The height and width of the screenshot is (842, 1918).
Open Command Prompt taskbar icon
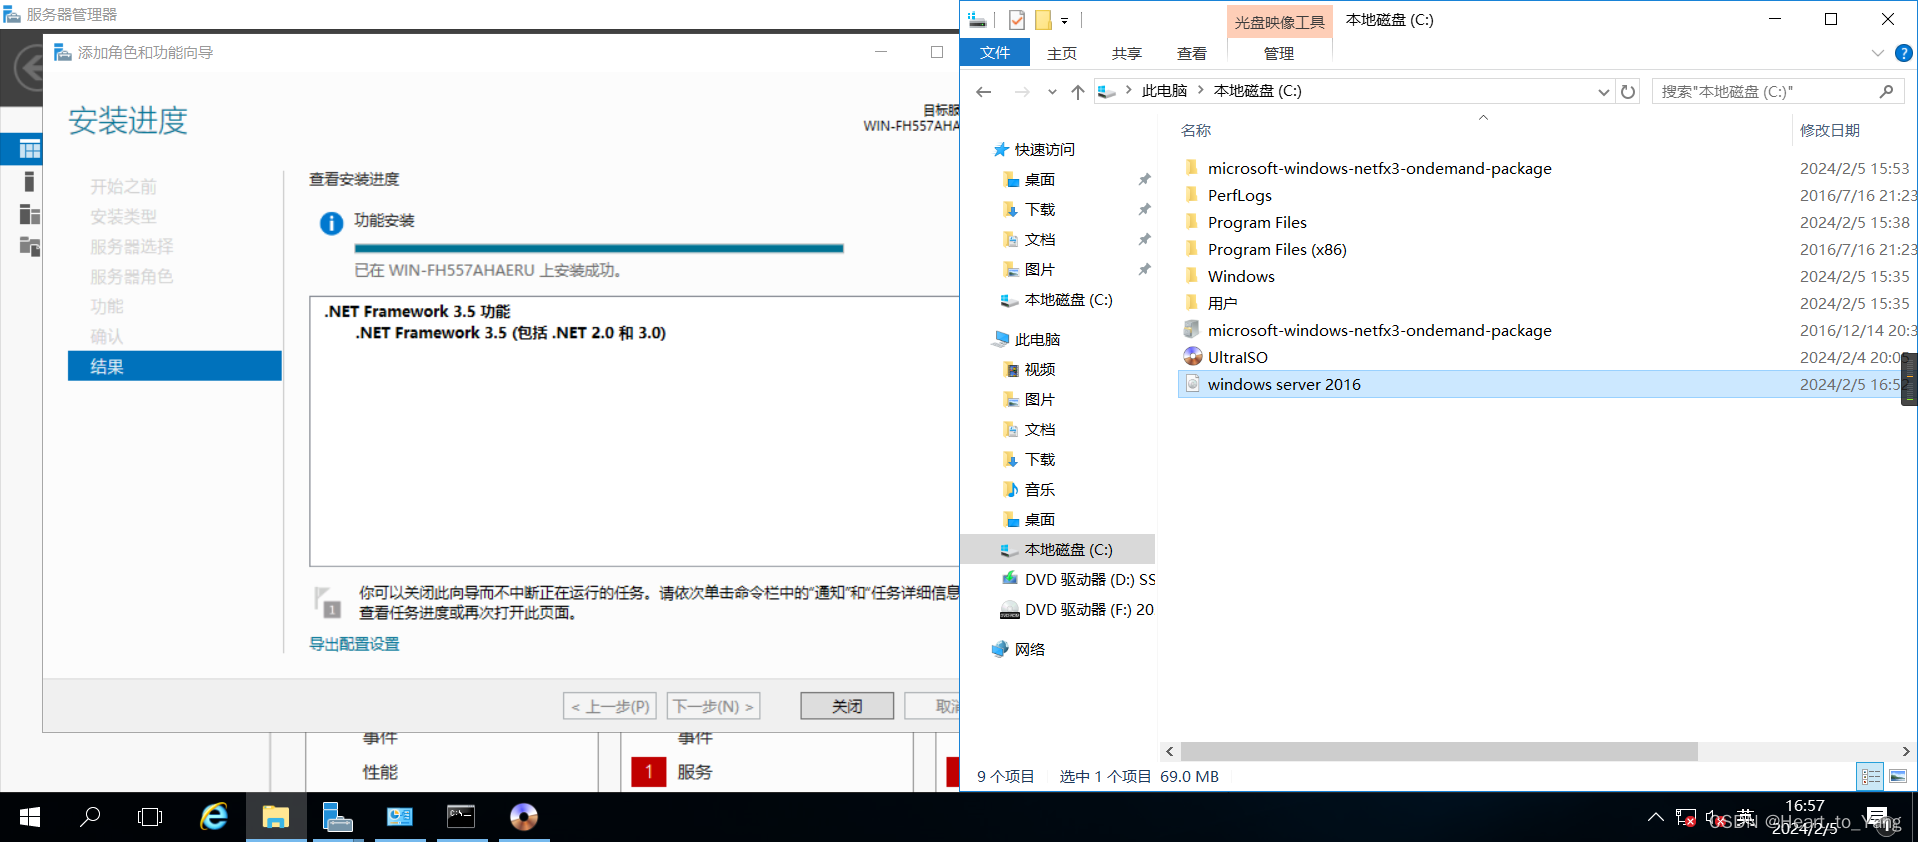coord(461,817)
